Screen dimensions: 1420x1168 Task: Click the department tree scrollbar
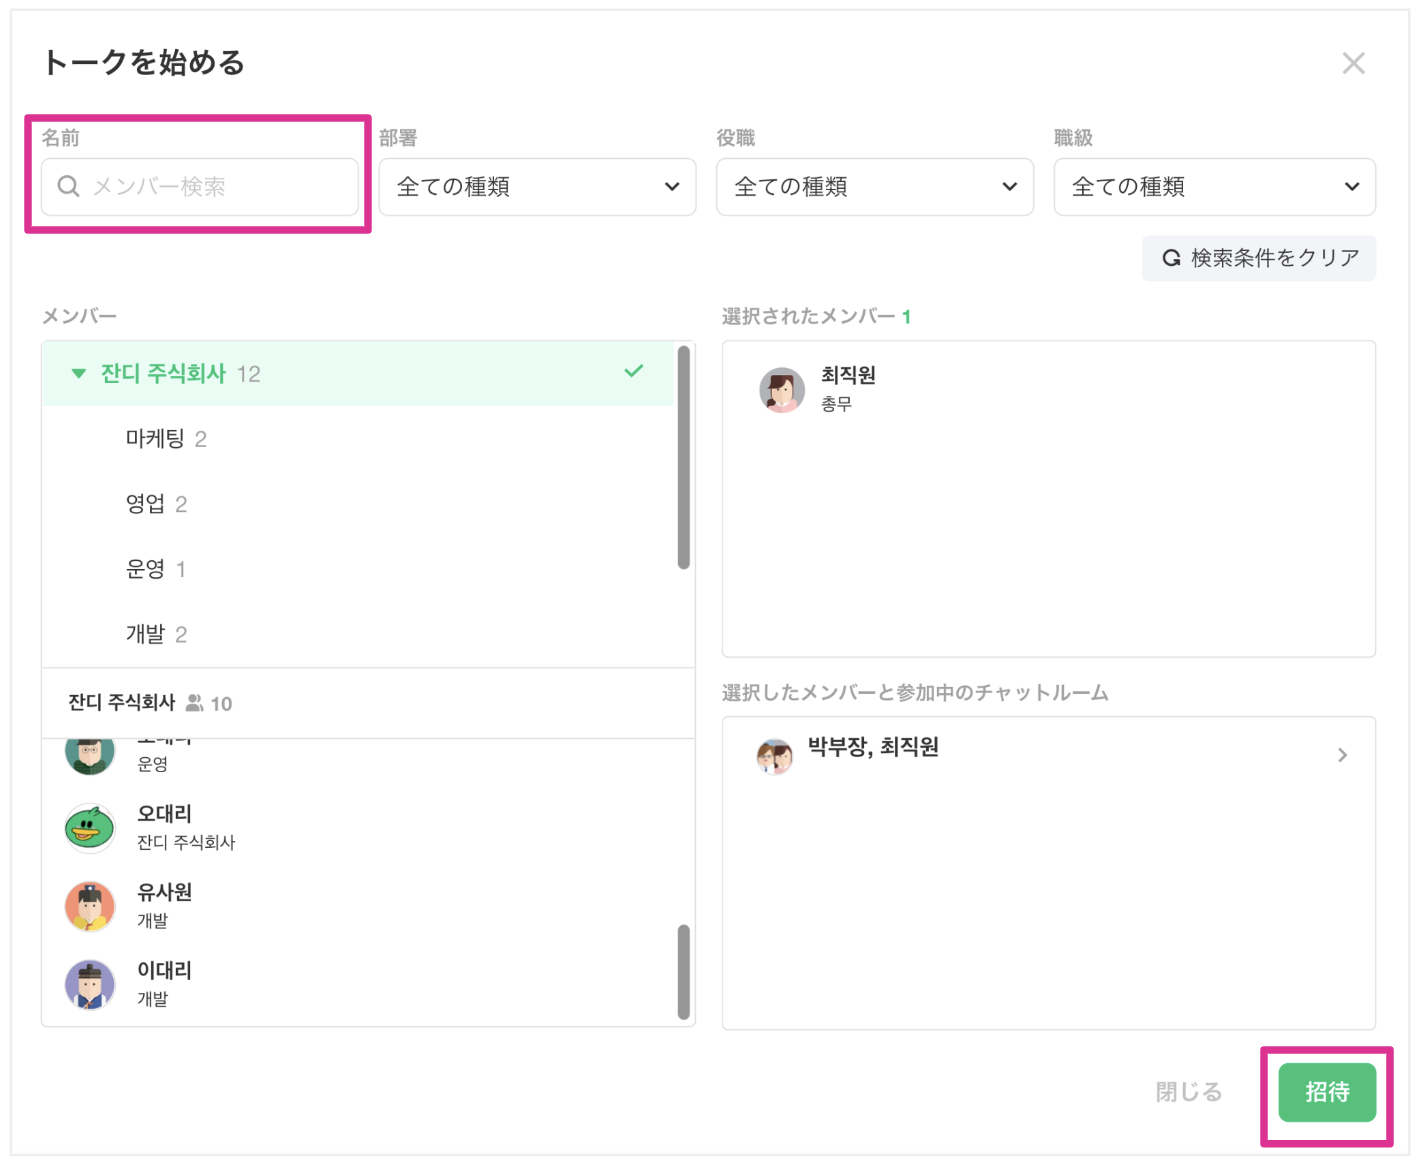pos(684,457)
